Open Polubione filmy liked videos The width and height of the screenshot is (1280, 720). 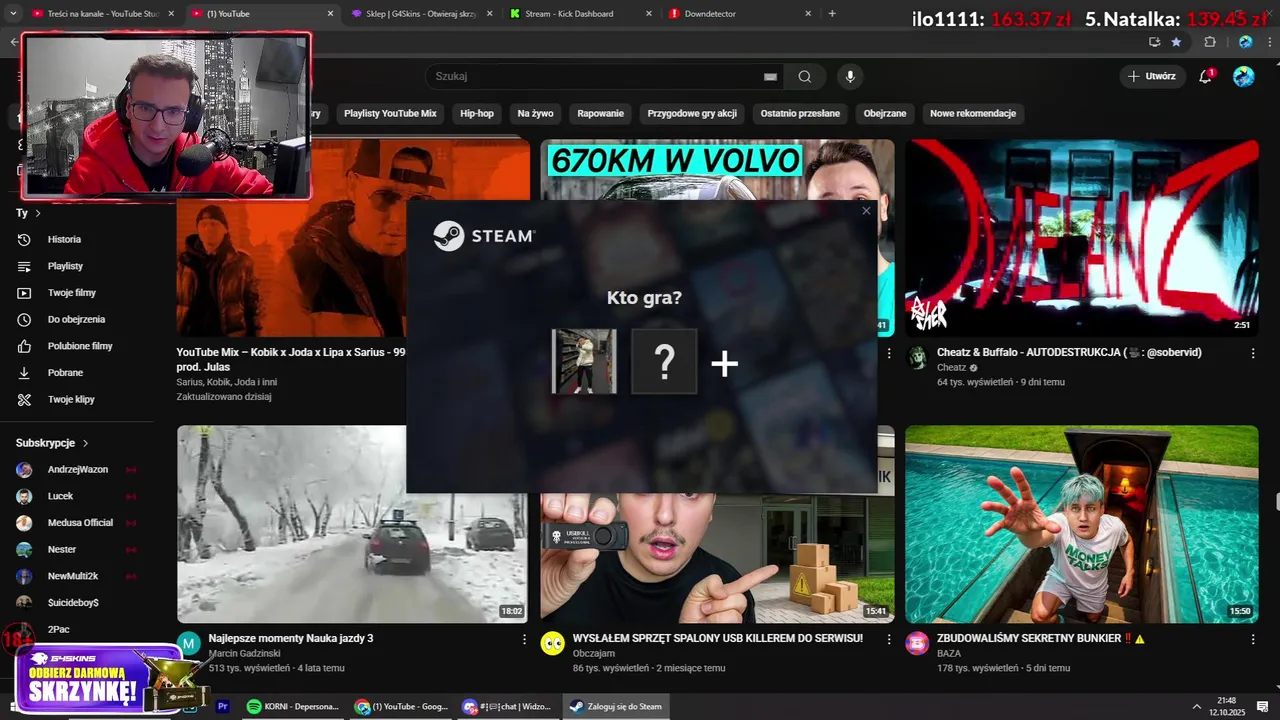tap(80, 346)
